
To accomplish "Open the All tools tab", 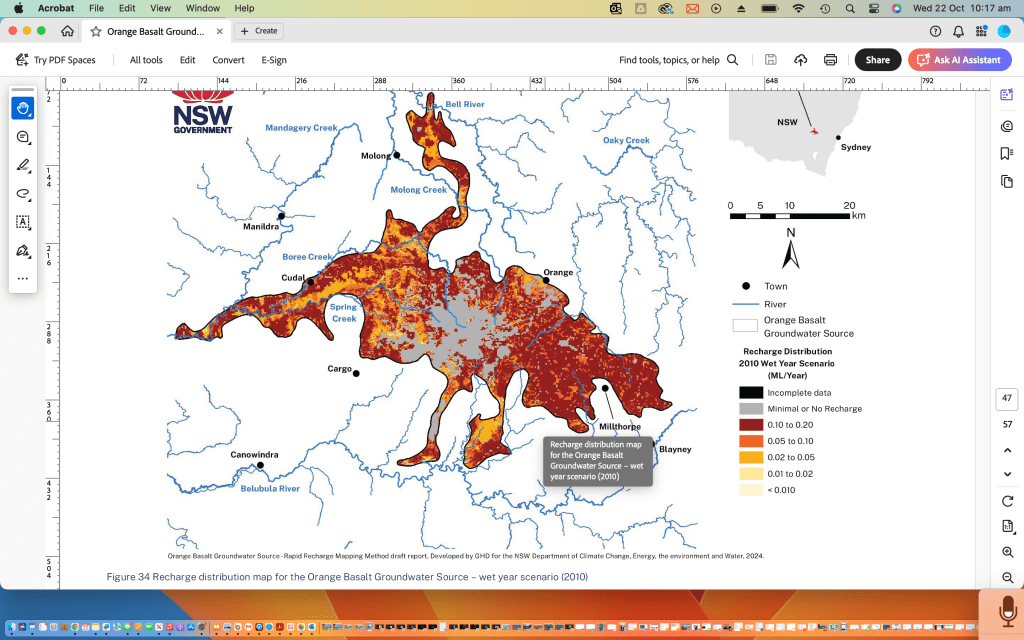I will click(146, 60).
